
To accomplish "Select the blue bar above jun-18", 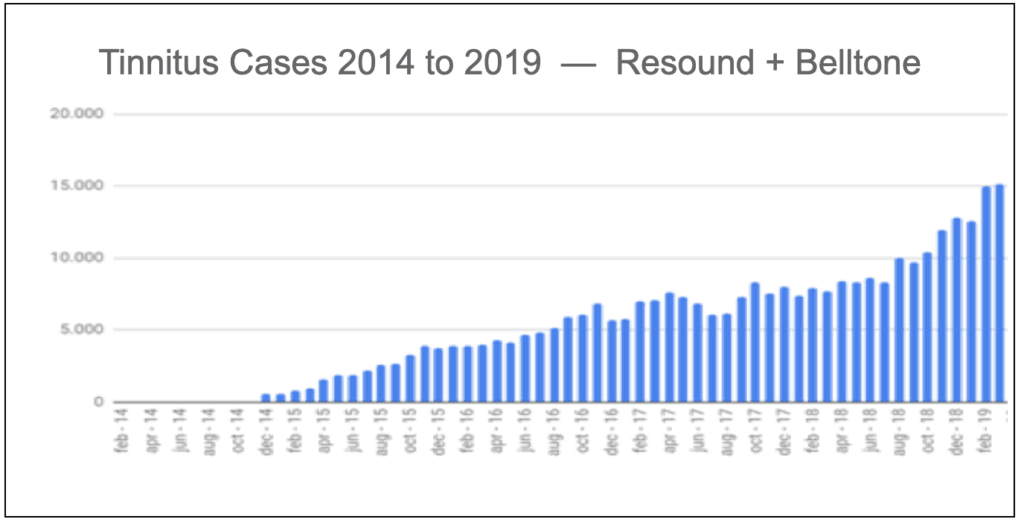I will [870, 340].
